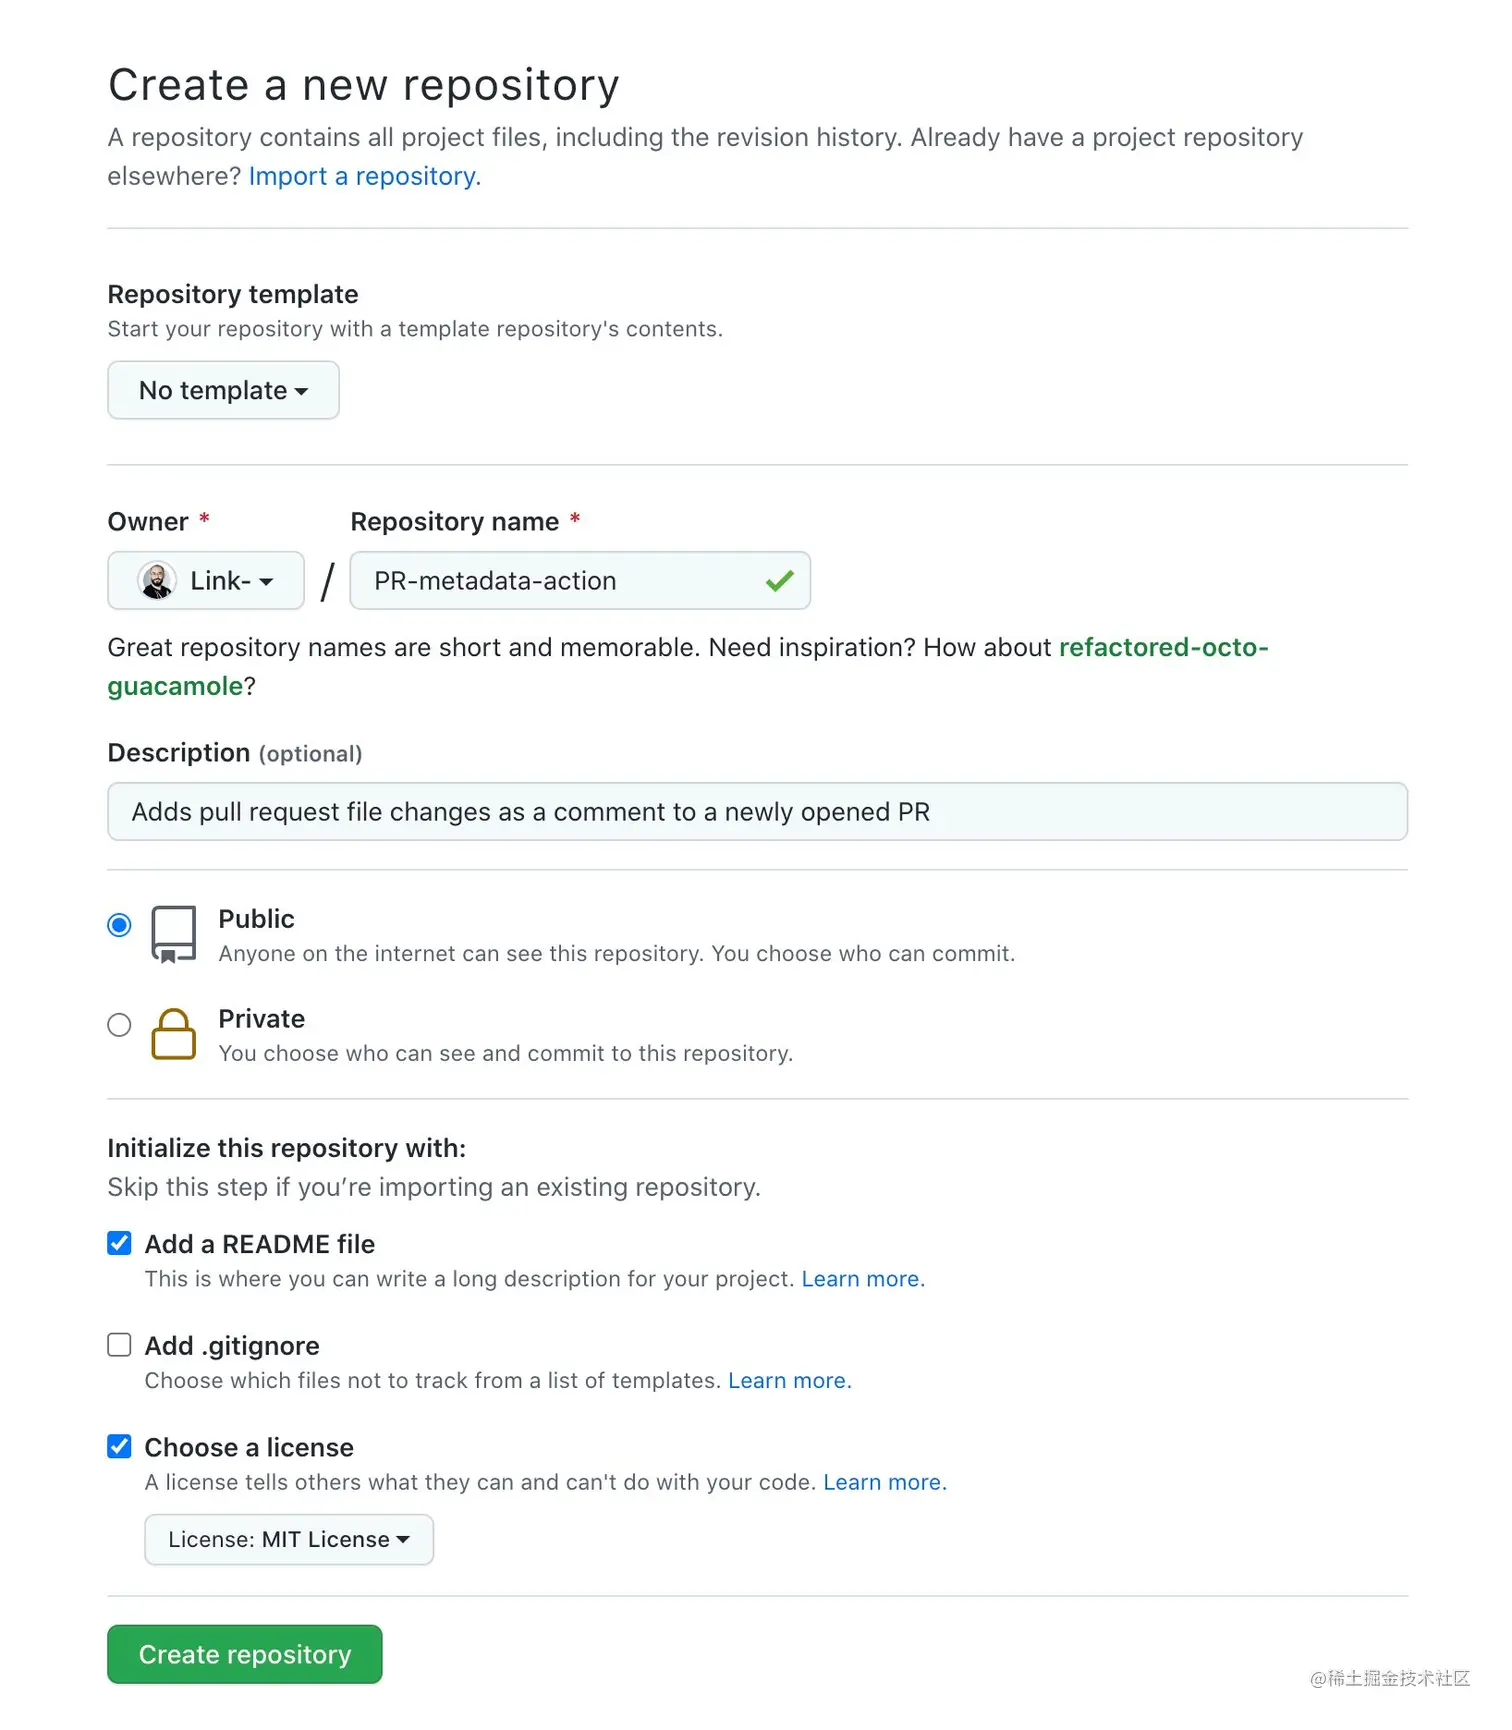Click the Create repository button
Screen dimensions: 1512x1730
pyautogui.click(x=244, y=1654)
